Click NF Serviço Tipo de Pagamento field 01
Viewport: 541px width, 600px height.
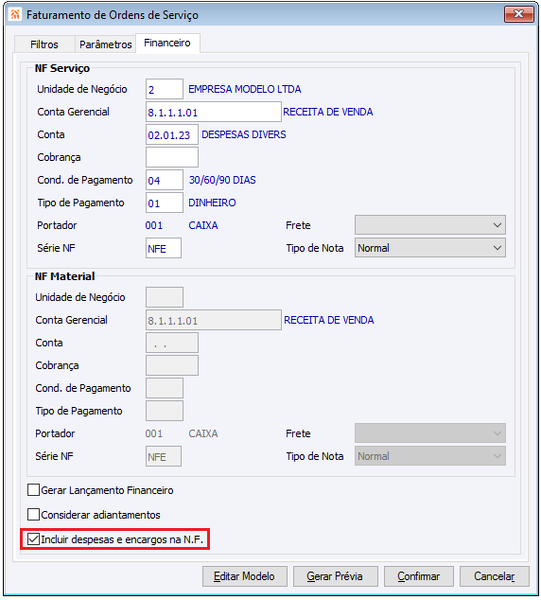click(165, 203)
